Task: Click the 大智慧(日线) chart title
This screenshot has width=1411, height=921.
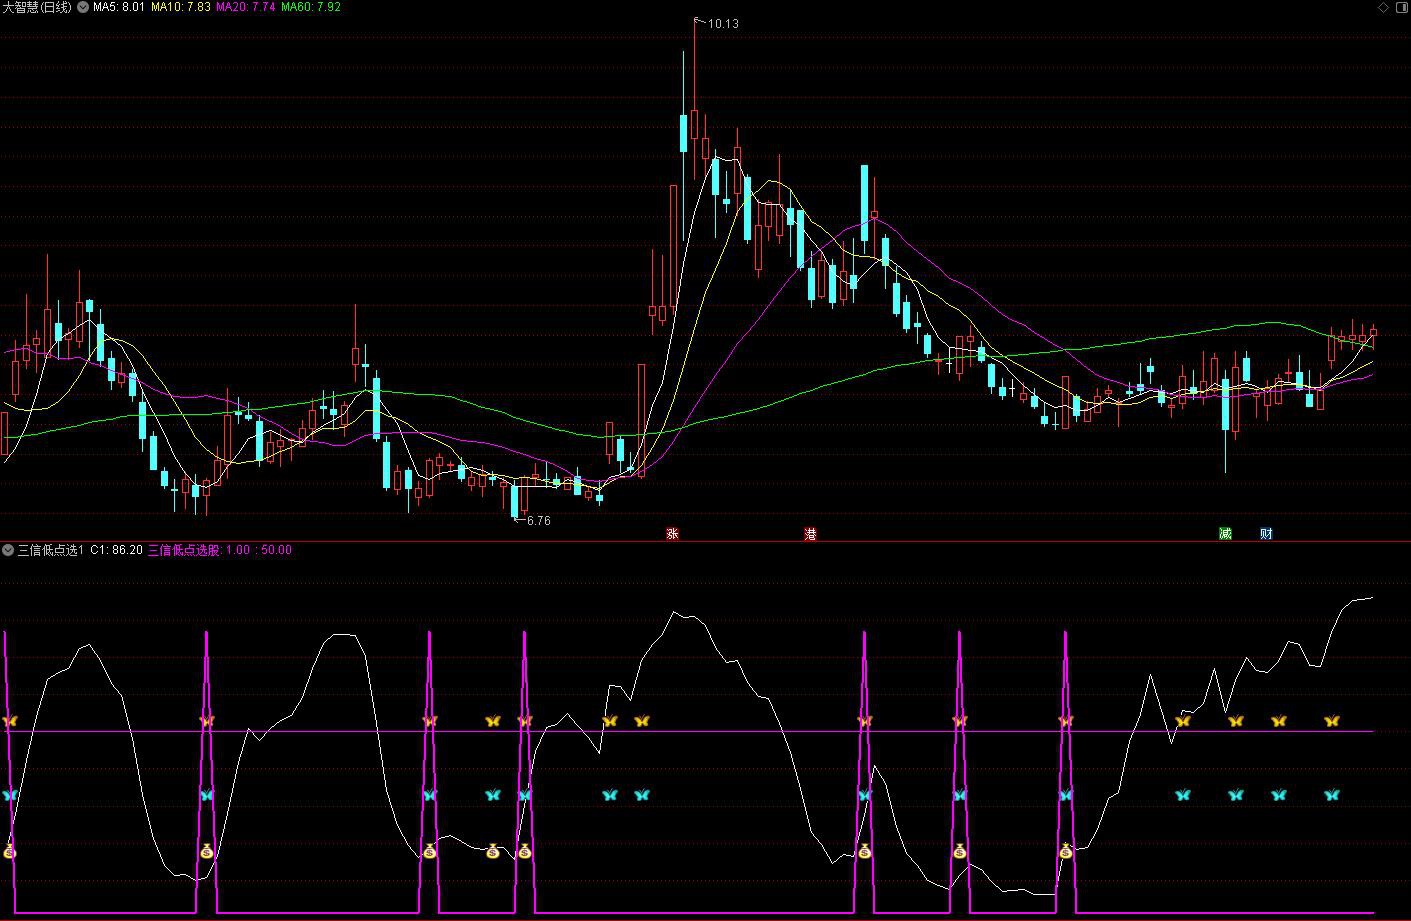Action: [38, 7]
